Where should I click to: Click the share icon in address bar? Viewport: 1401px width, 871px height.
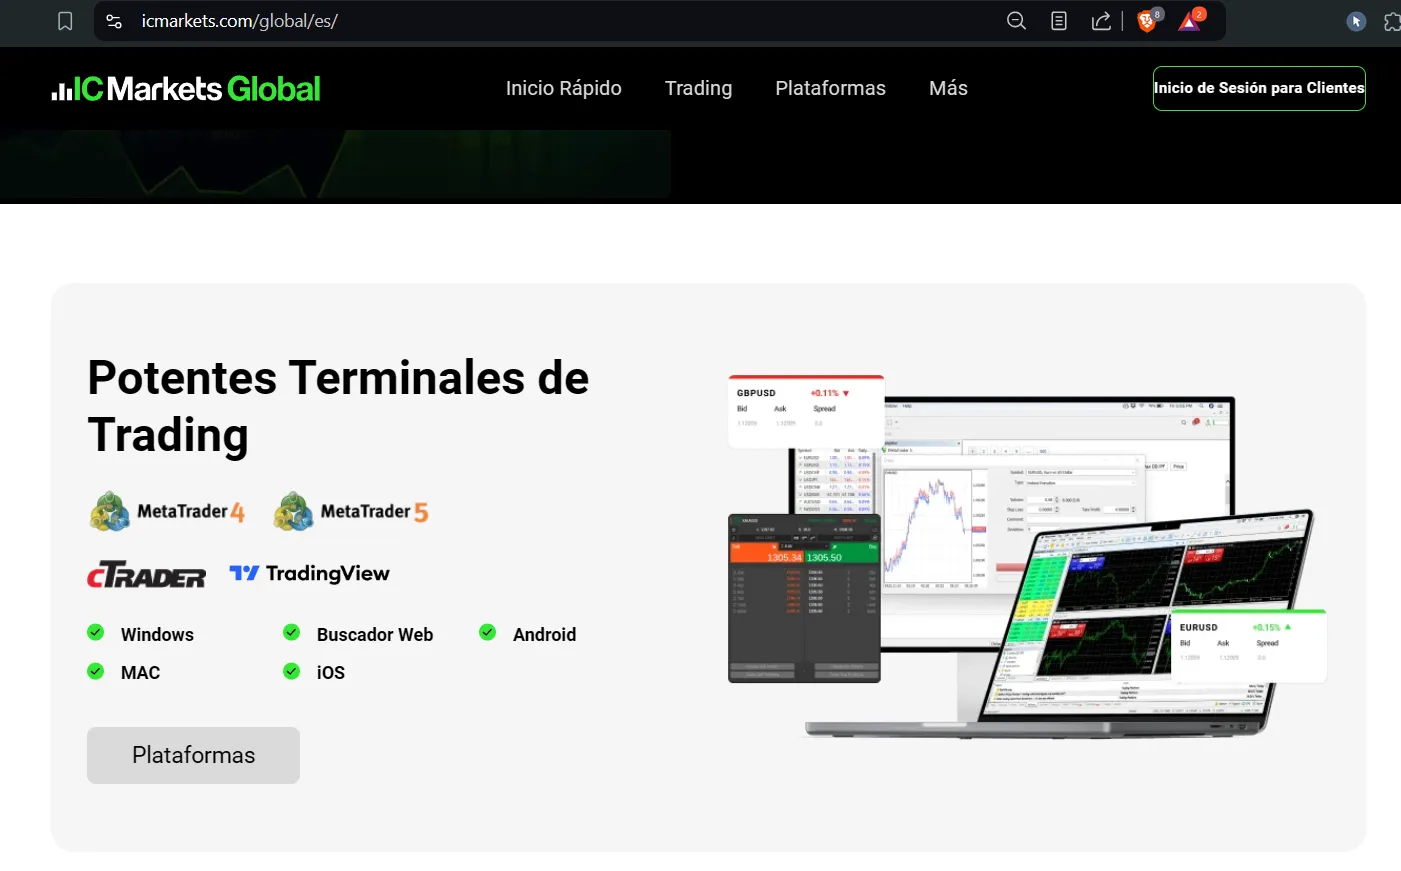tap(1101, 21)
